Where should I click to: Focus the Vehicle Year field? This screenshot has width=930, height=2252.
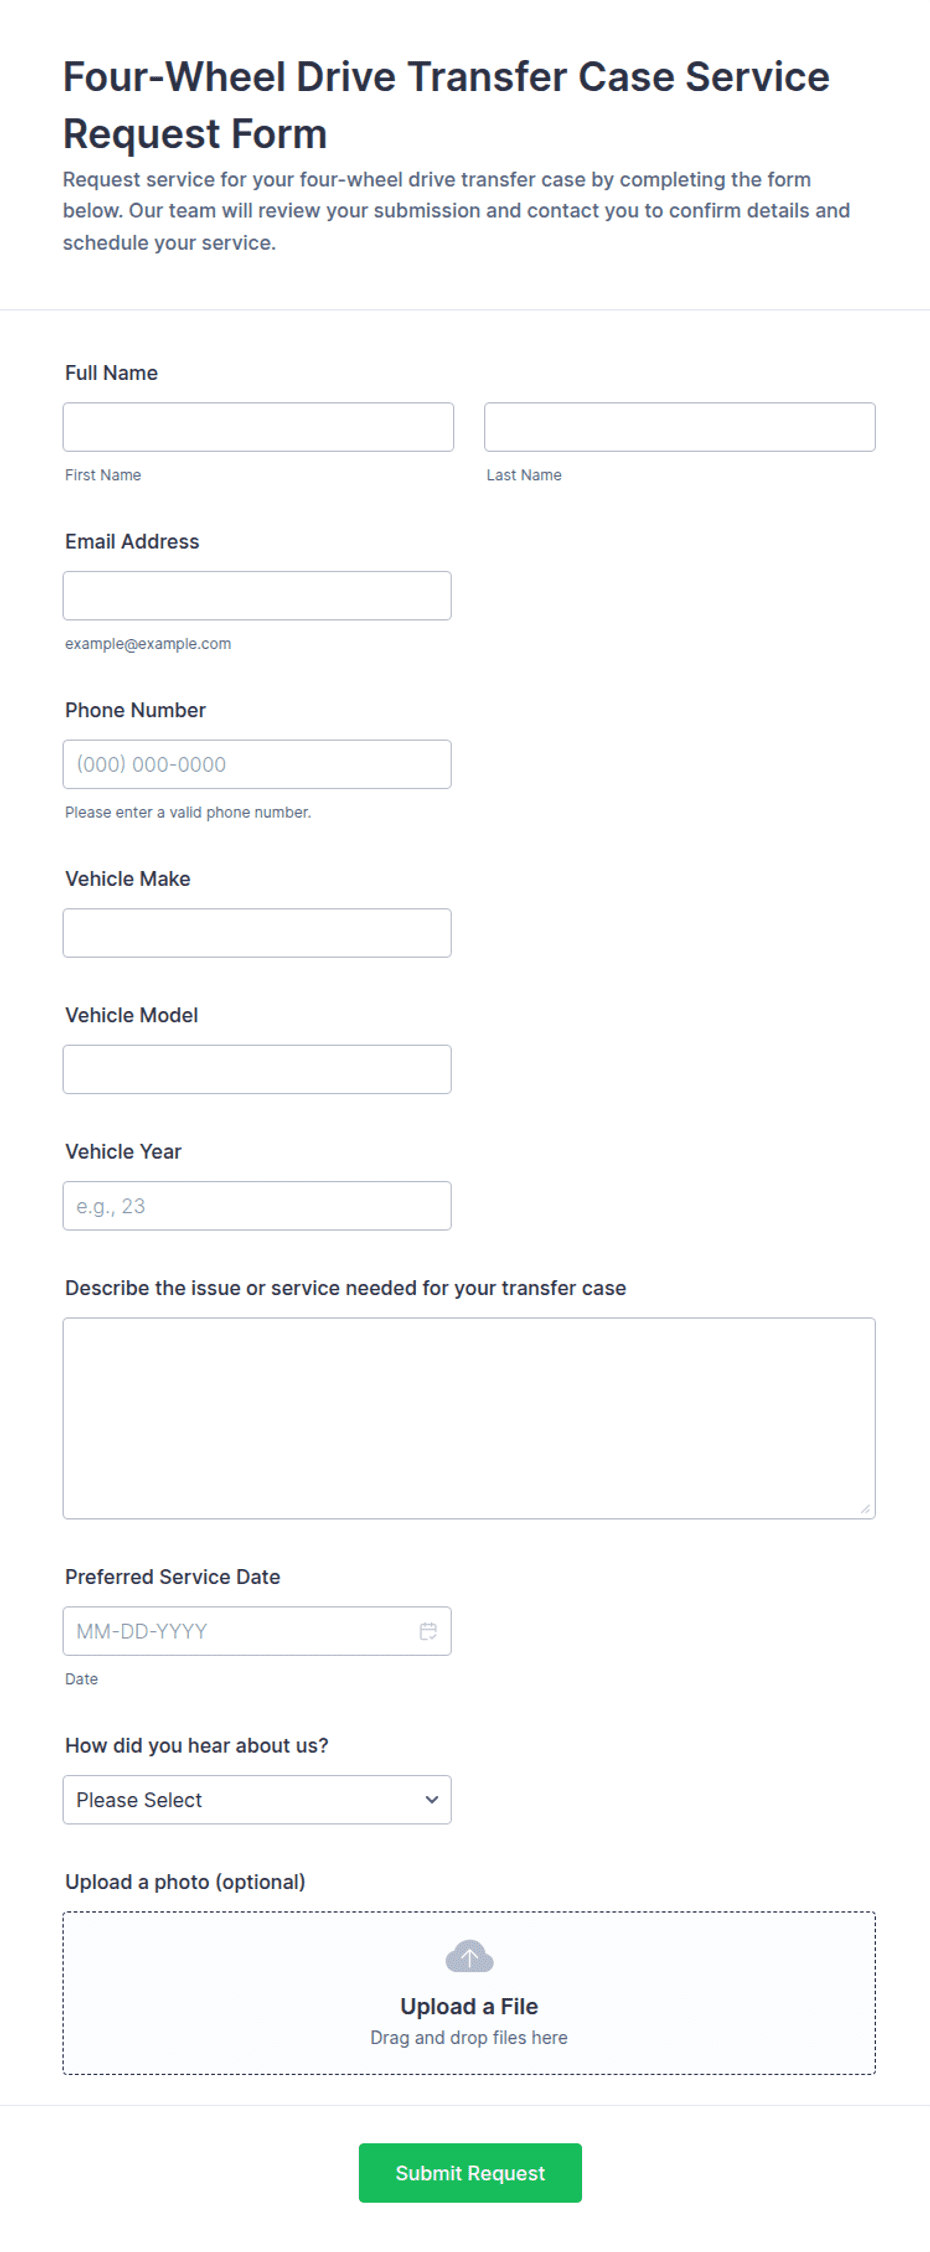point(257,1206)
